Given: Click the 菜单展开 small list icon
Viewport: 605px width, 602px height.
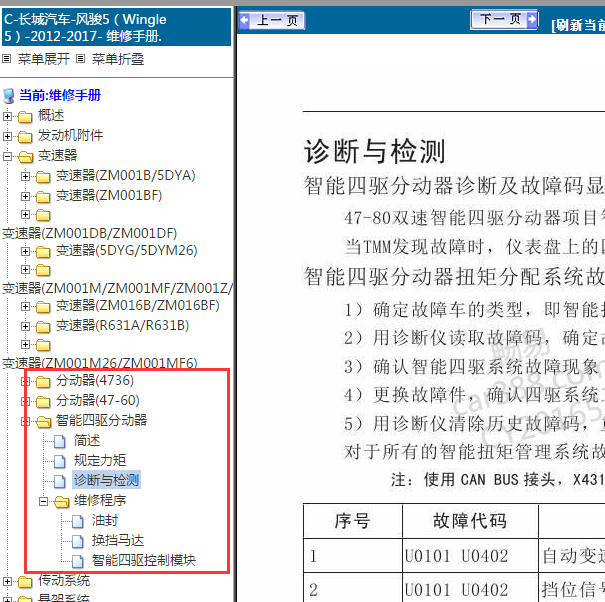Looking at the screenshot, I should [7, 59].
